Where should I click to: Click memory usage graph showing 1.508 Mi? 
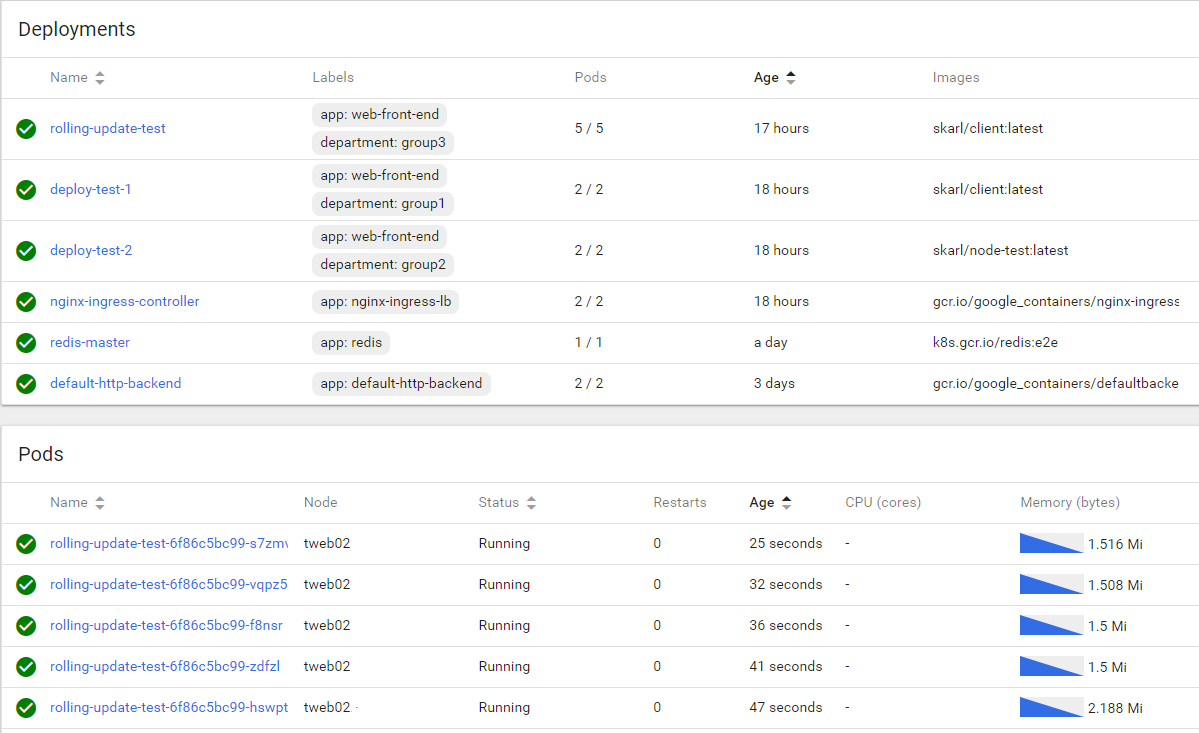pyautogui.click(x=1051, y=585)
